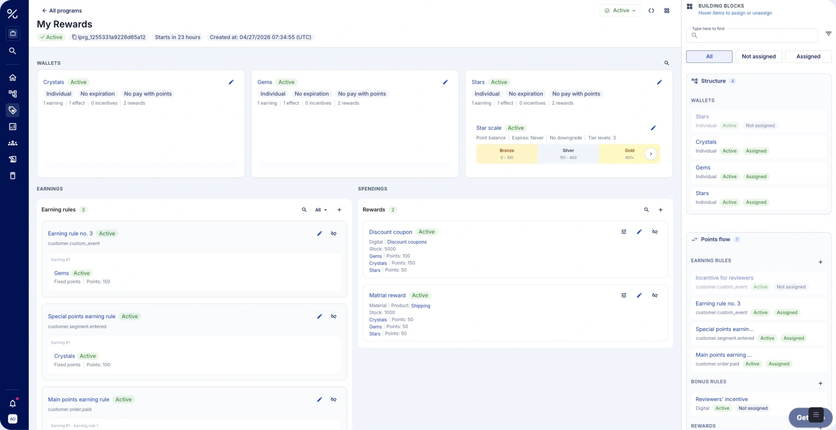Click the Gold tier segment
This screenshot has height=430, width=836.
pos(629,153)
